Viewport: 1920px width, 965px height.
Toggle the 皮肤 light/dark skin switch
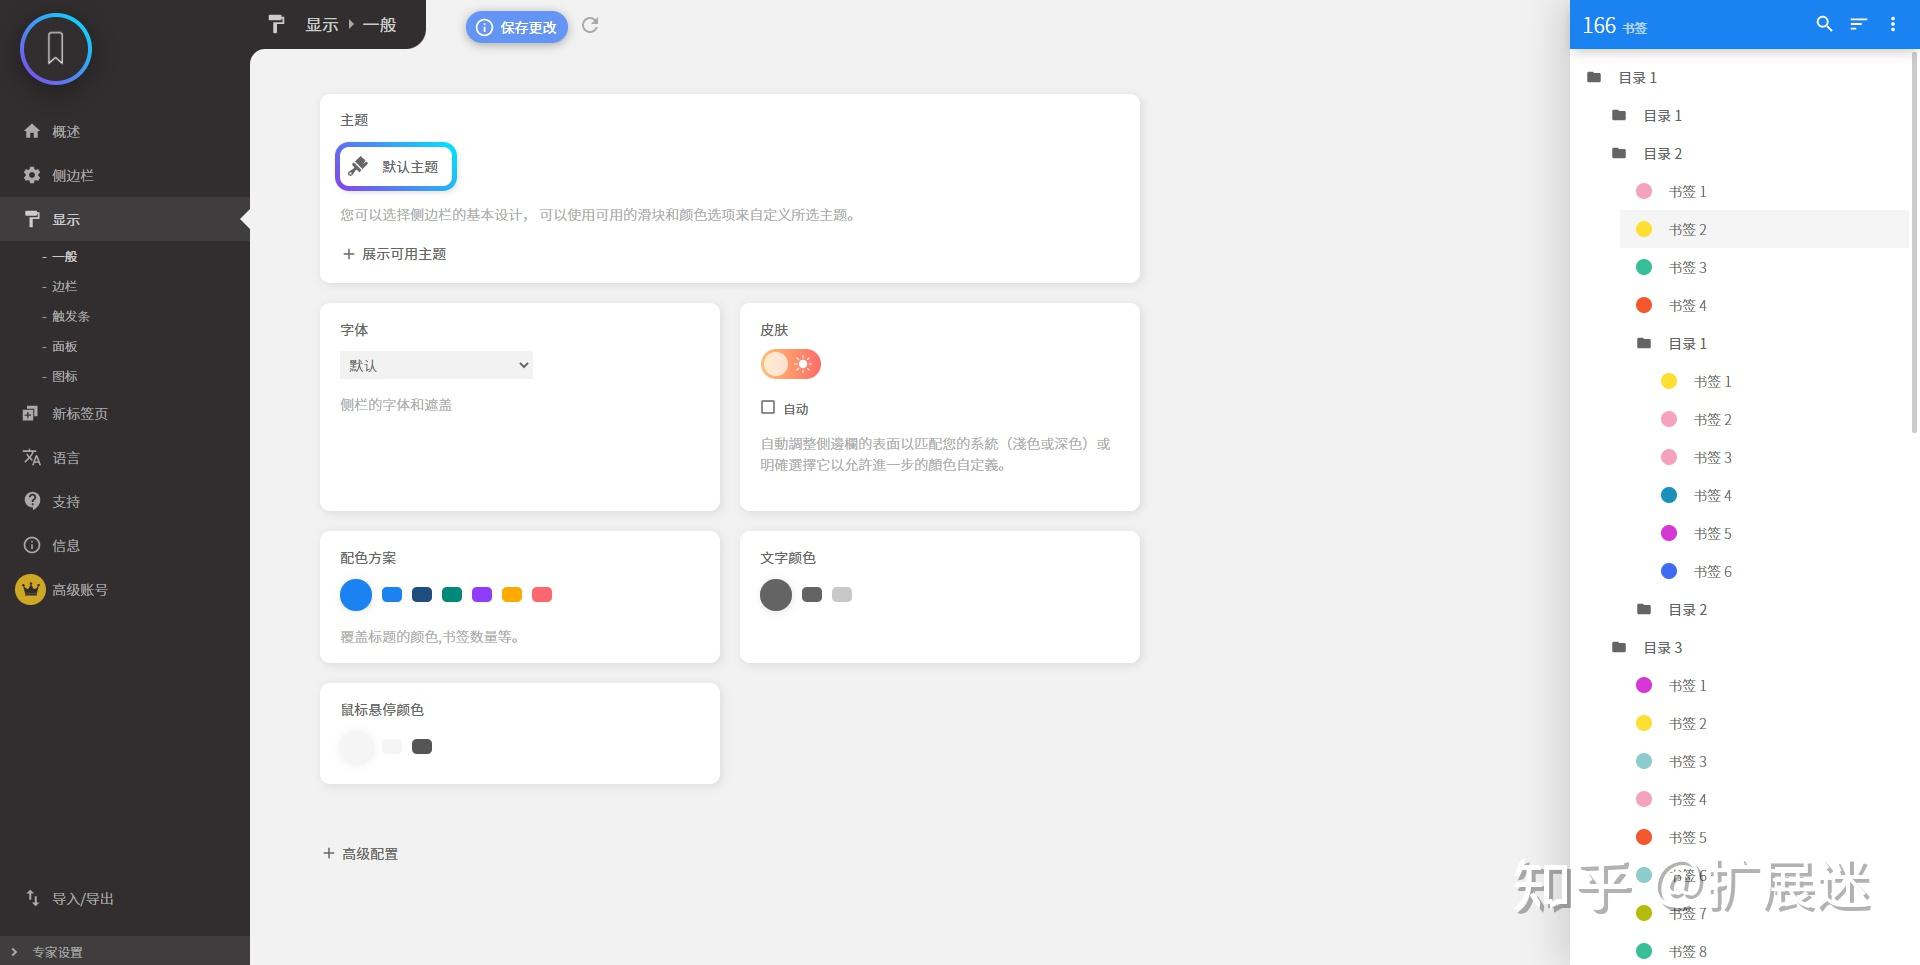(x=790, y=363)
